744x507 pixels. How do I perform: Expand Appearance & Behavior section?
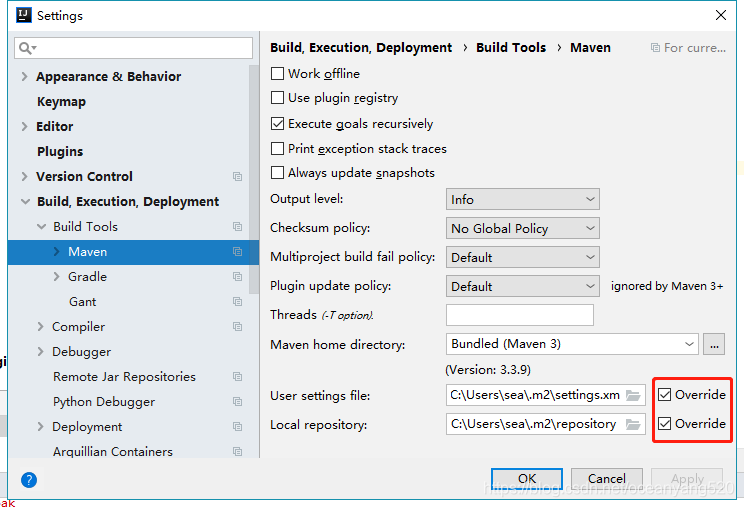[x=25, y=76]
